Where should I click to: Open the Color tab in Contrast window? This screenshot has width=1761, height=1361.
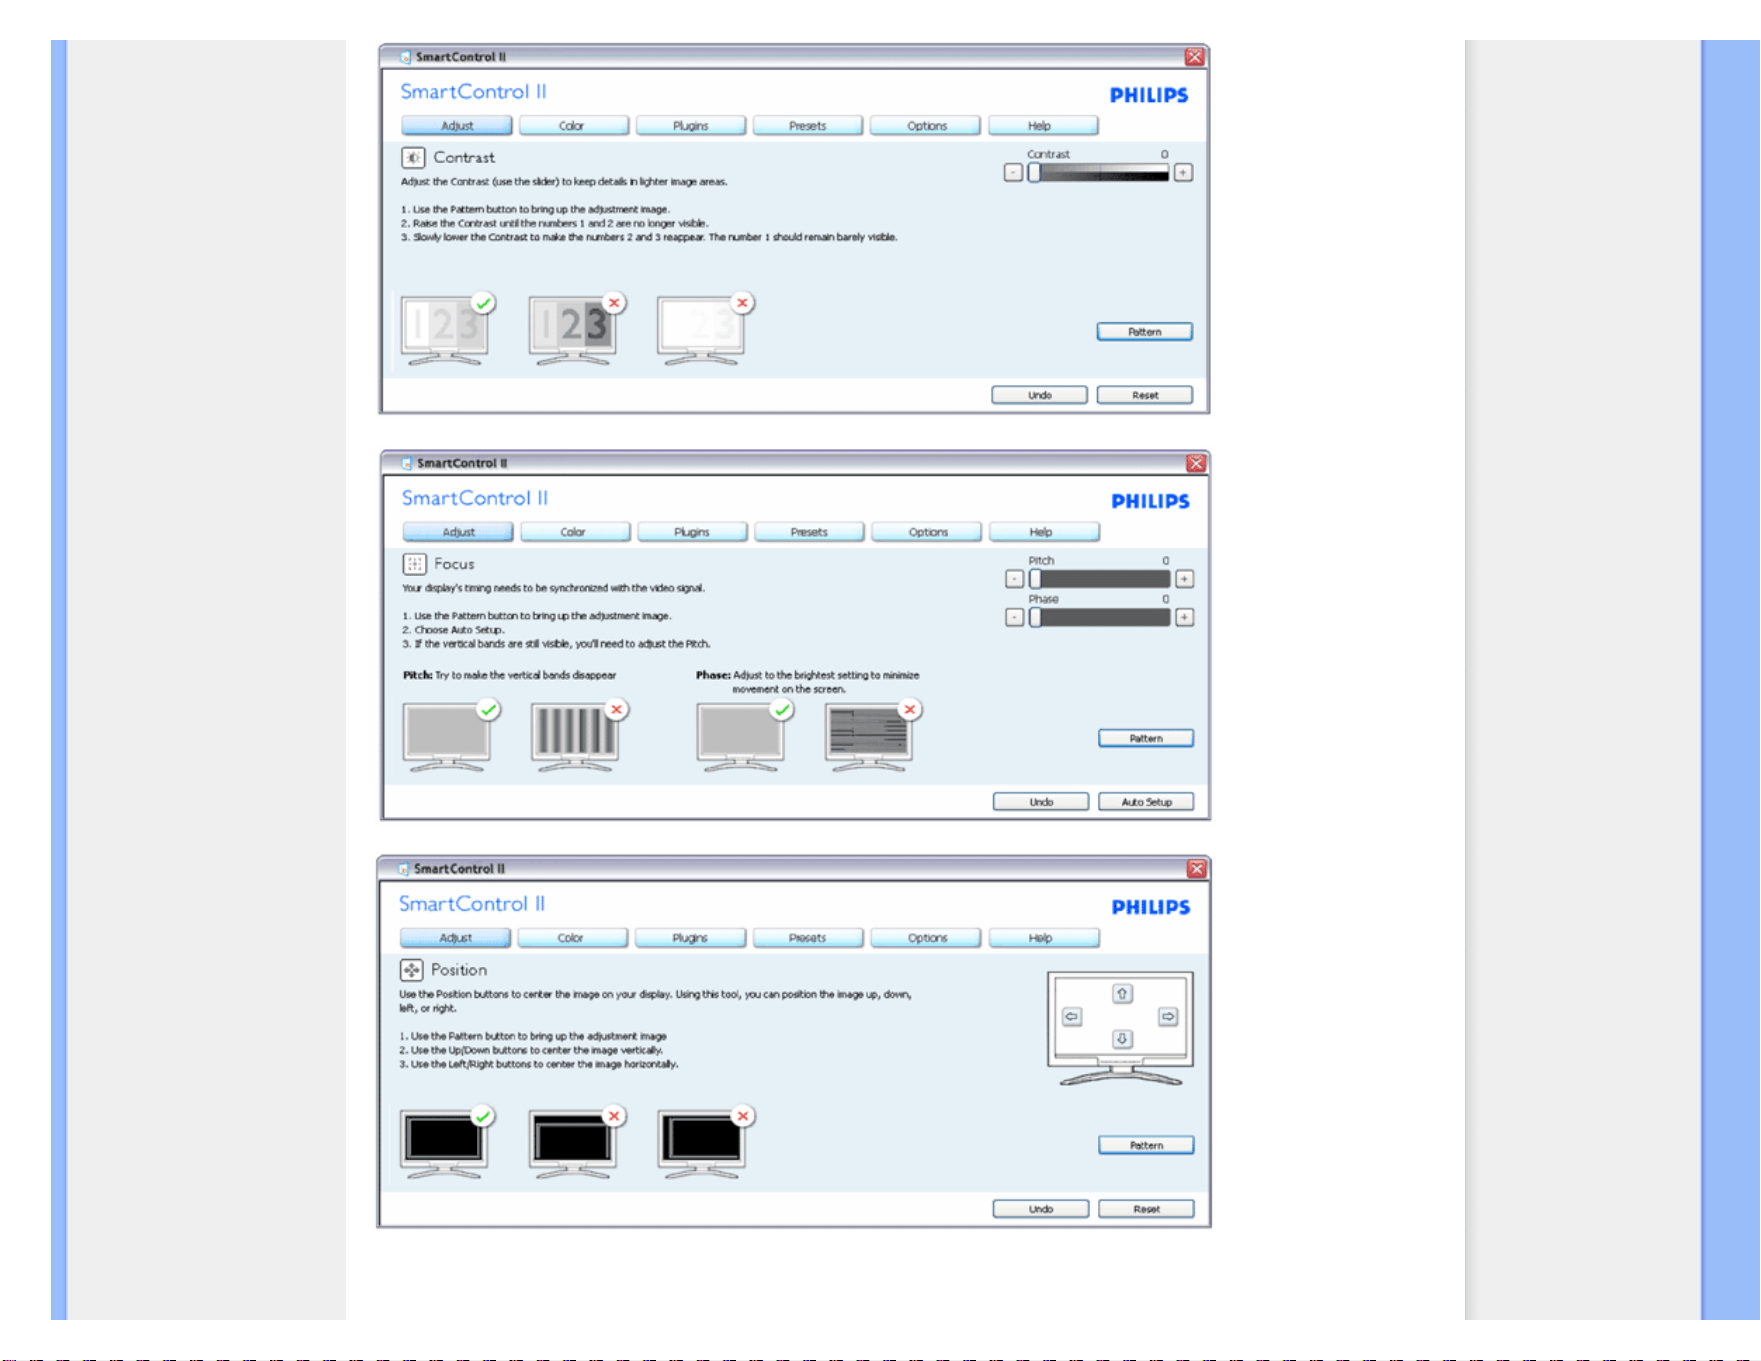tap(573, 126)
